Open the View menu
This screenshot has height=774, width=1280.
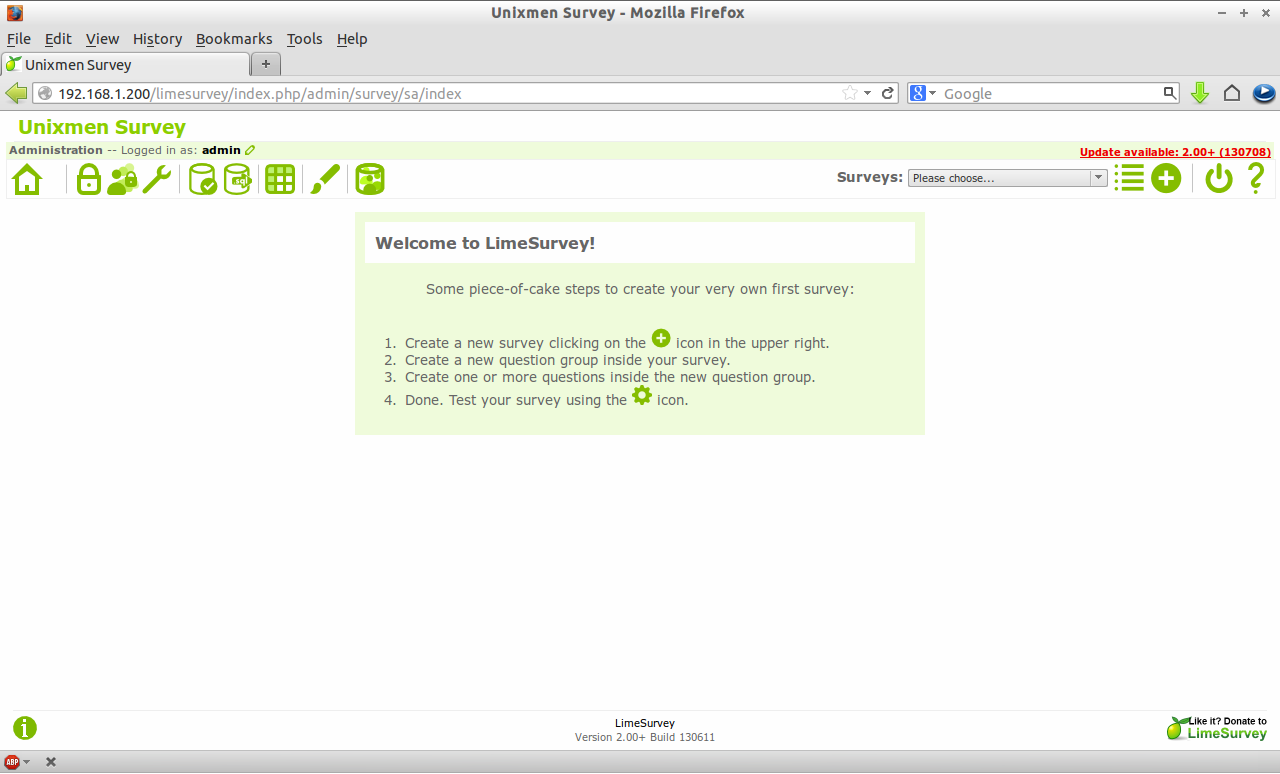tap(102, 39)
